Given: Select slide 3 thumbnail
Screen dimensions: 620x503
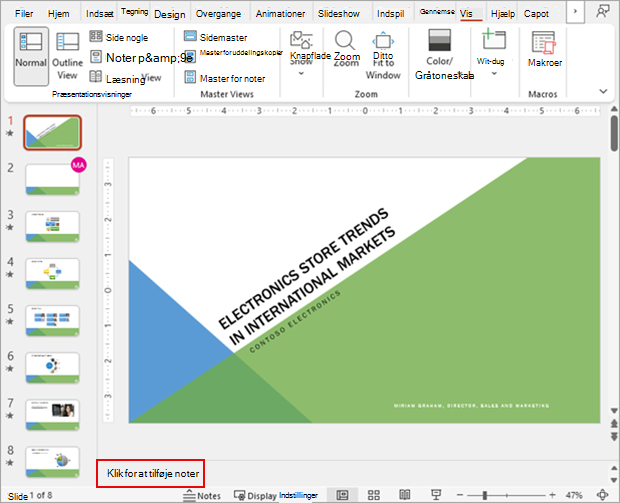Looking at the screenshot, I should (53, 227).
